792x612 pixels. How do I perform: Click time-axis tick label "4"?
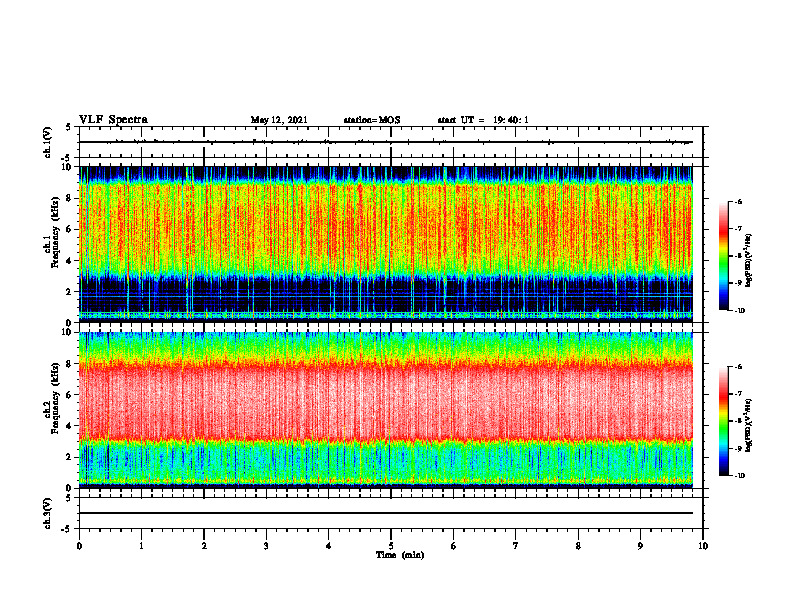329,546
